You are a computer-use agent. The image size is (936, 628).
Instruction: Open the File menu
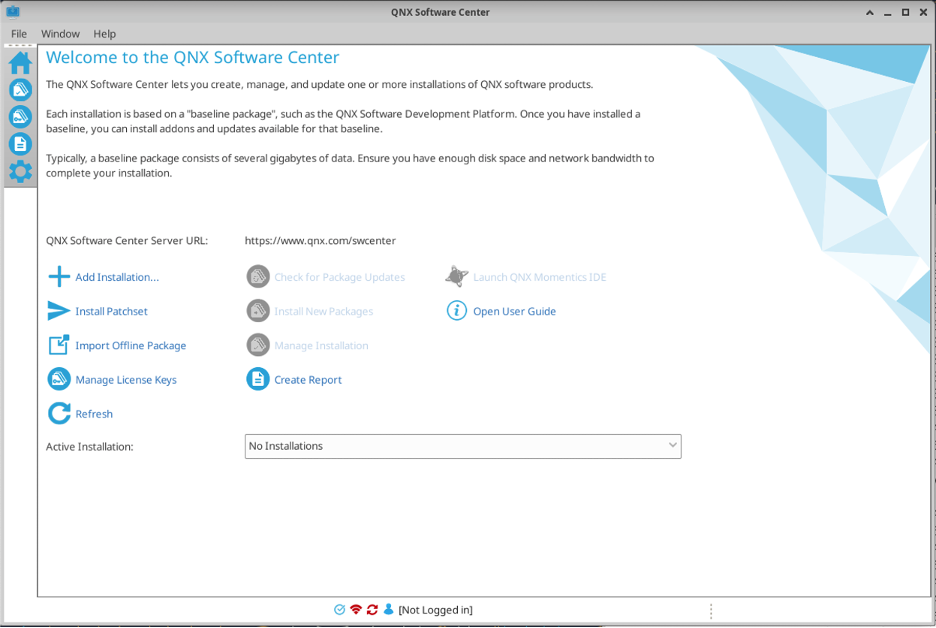tap(19, 33)
